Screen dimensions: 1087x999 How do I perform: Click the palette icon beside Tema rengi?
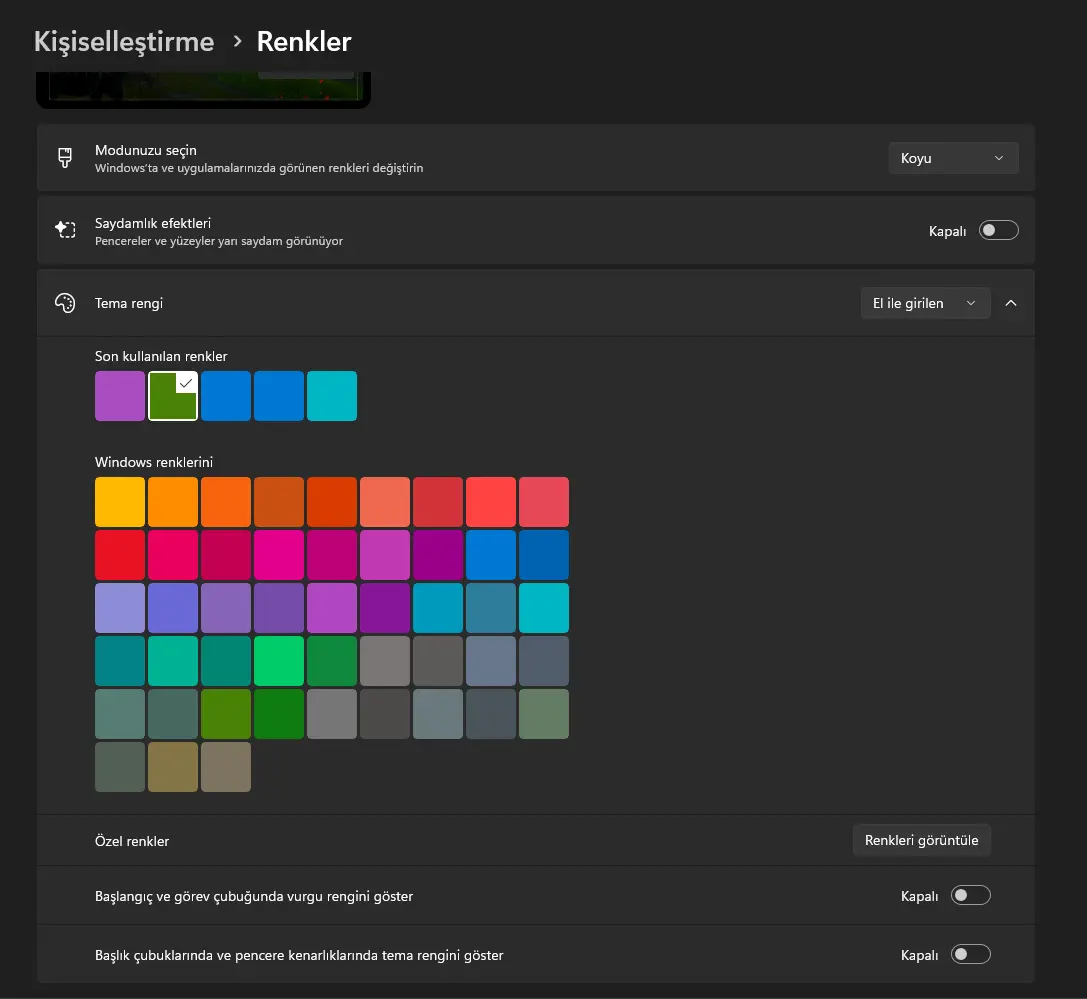tap(65, 303)
